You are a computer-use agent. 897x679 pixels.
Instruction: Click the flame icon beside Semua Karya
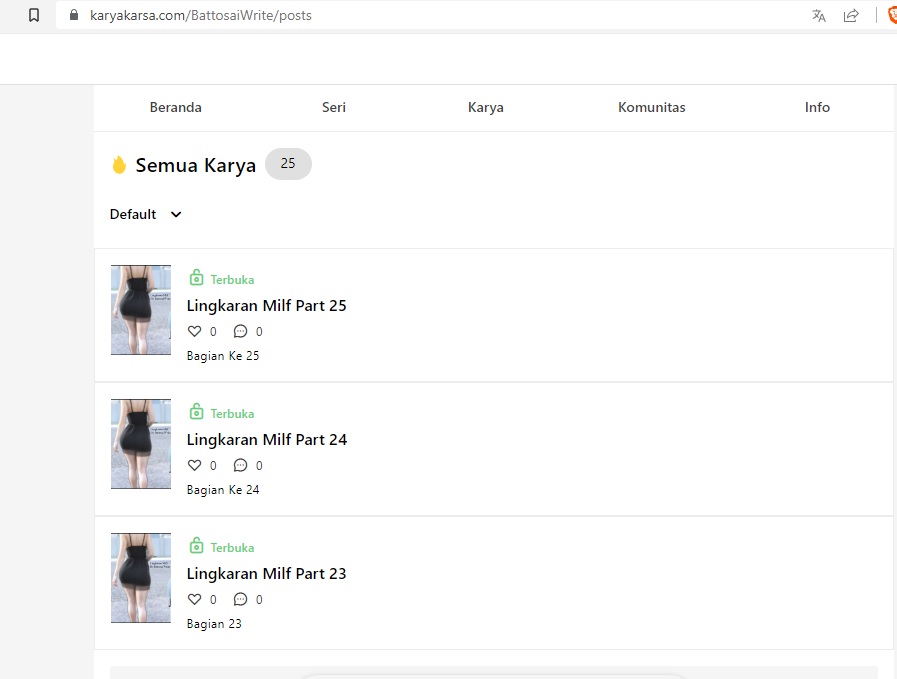(x=119, y=165)
